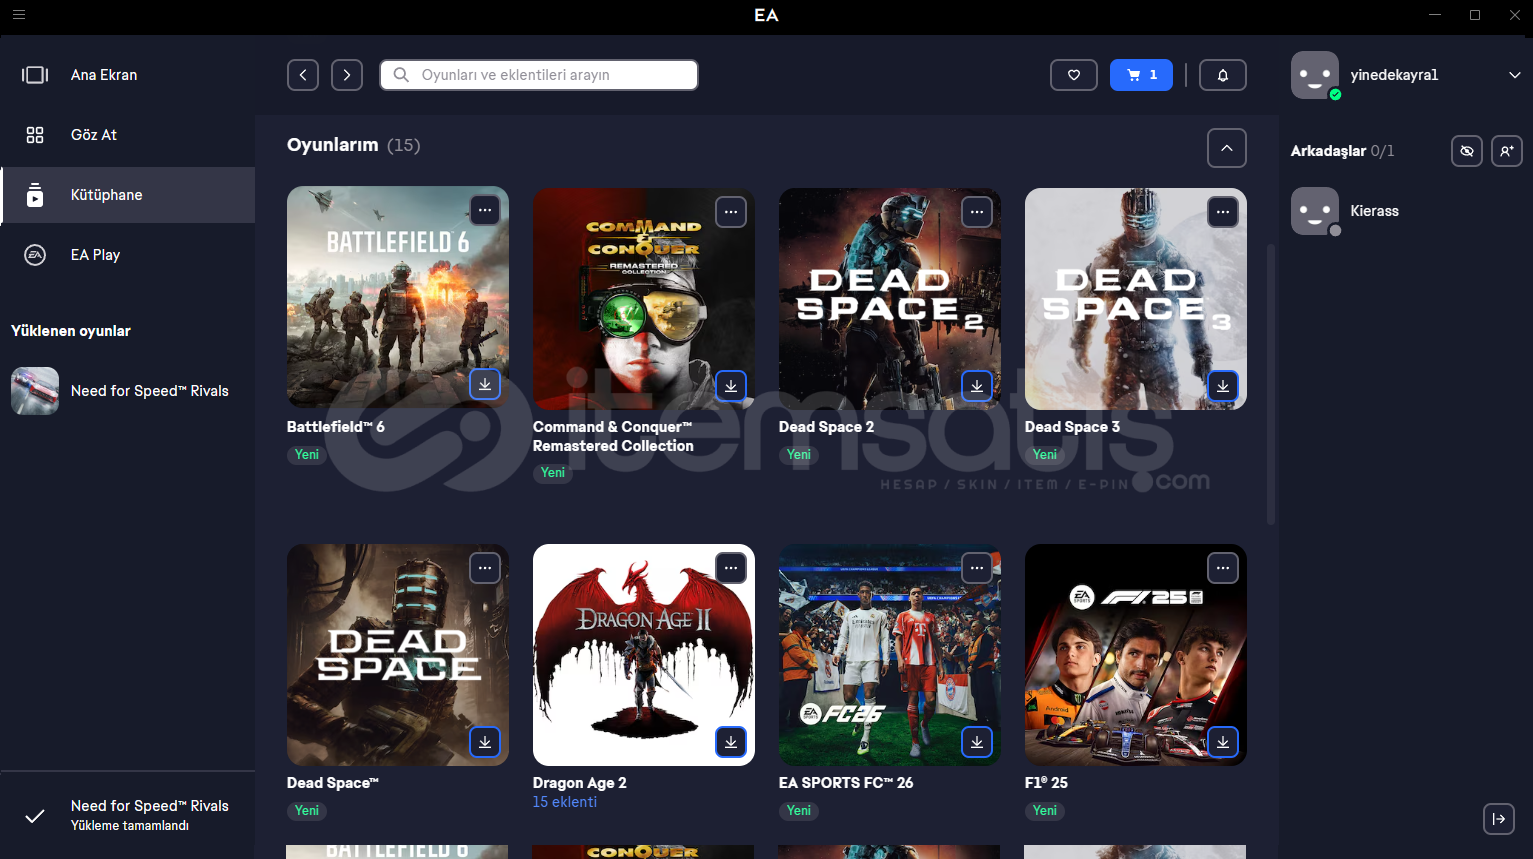The image size is (1533, 859).
Task: Click the EA SPORTS FC 26 title
Action: point(846,783)
